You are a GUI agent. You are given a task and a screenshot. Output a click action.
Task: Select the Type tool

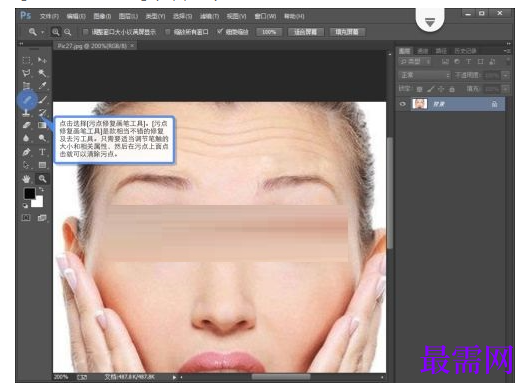[x=42, y=152]
